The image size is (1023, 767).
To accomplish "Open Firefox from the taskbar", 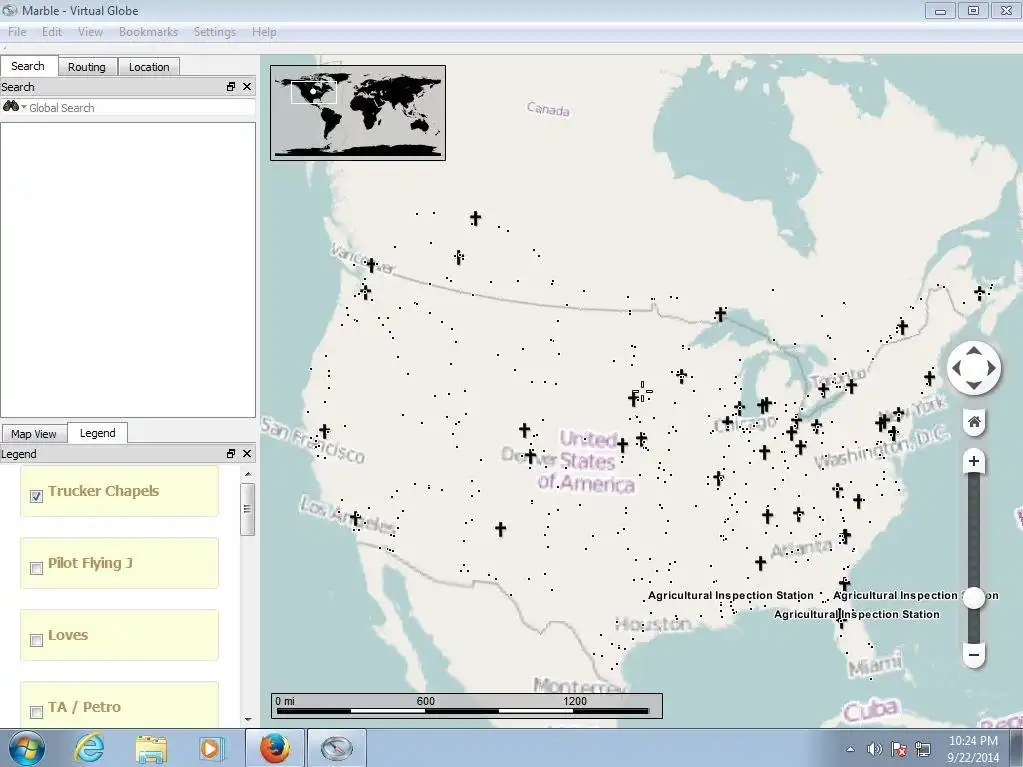I will click(274, 747).
